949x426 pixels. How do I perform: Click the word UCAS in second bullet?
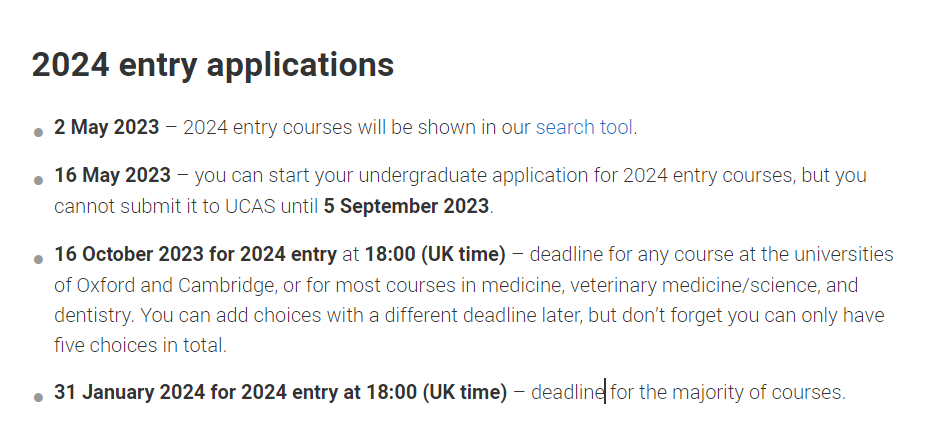click(250, 206)
